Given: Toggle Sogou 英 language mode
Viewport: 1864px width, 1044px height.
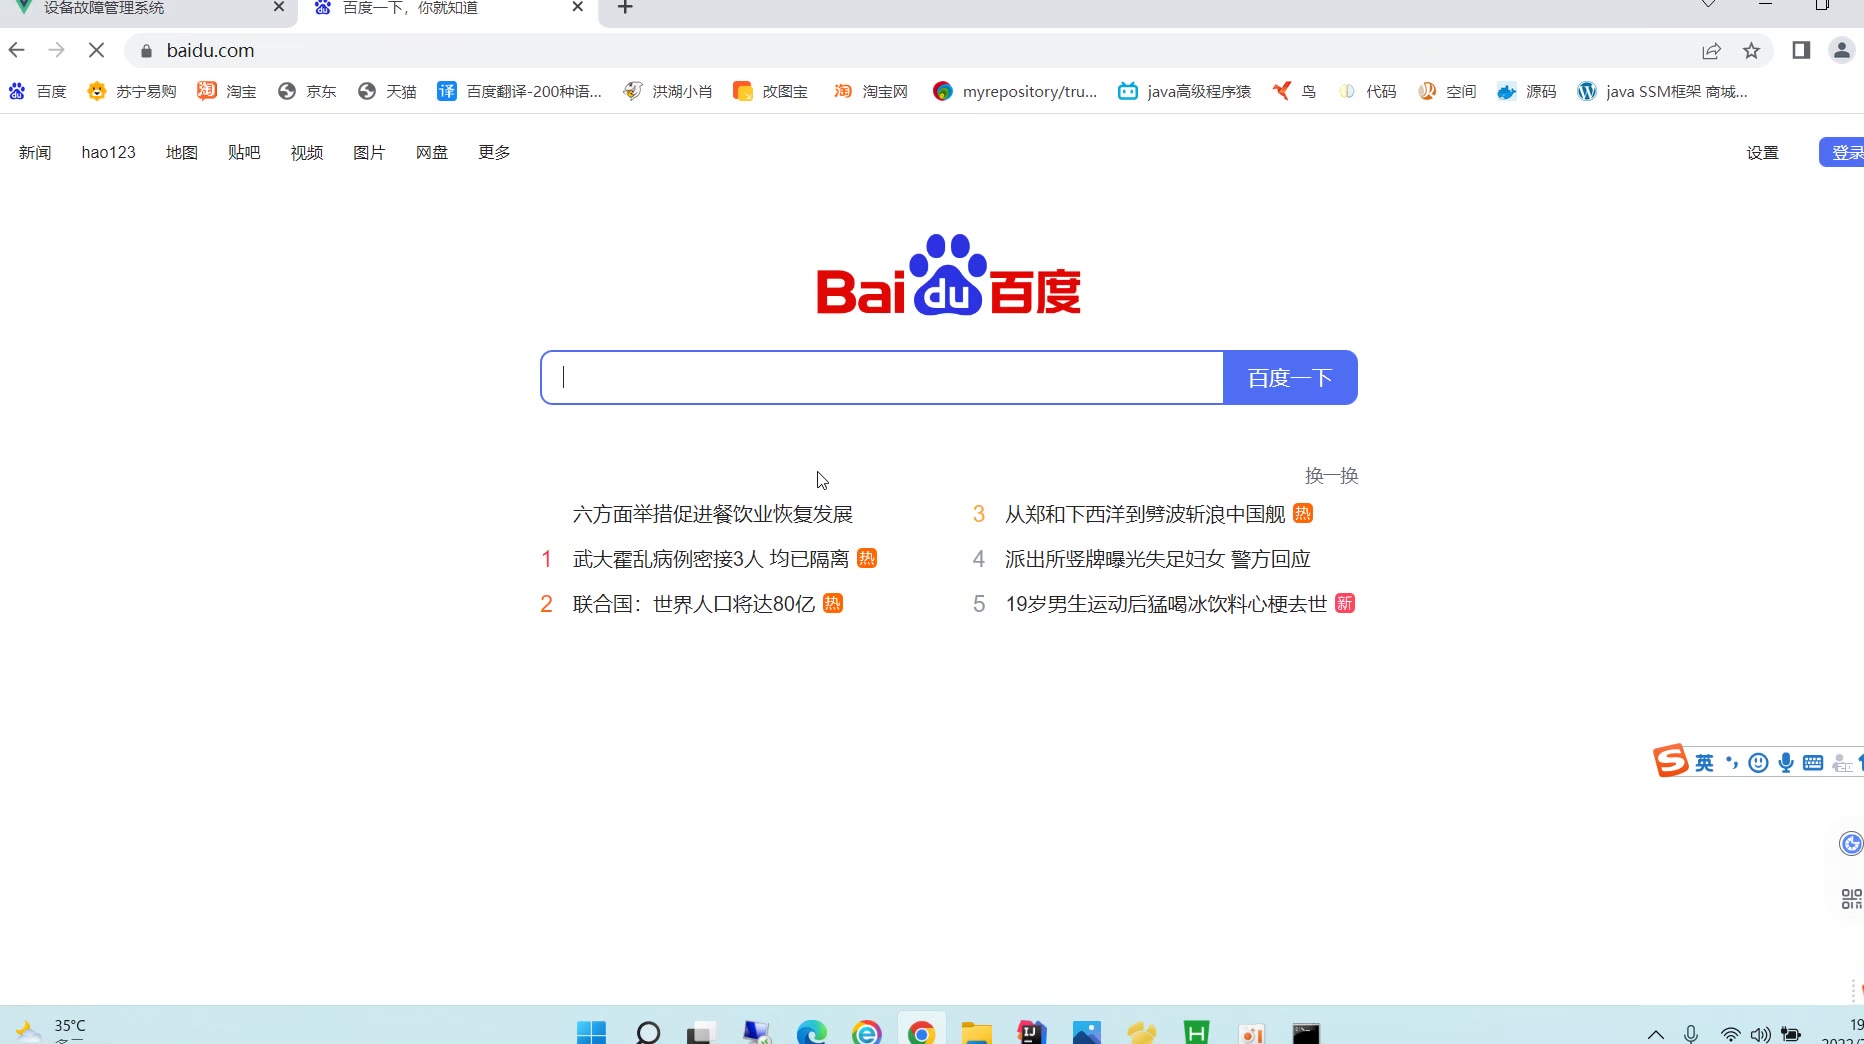Looking at the screenshot, I should click(x=1705, y=763).
